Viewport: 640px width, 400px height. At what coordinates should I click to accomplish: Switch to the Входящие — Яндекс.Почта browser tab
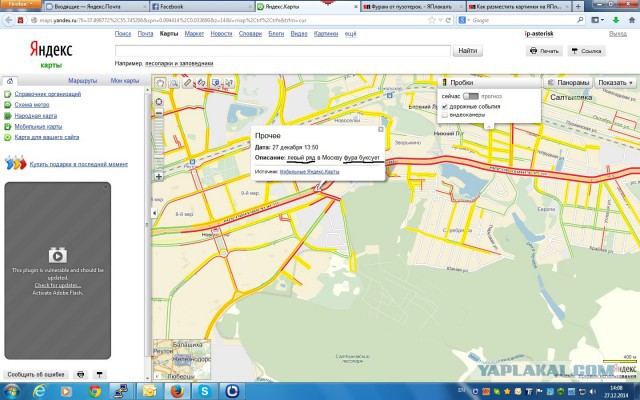[x=96, y=7]
